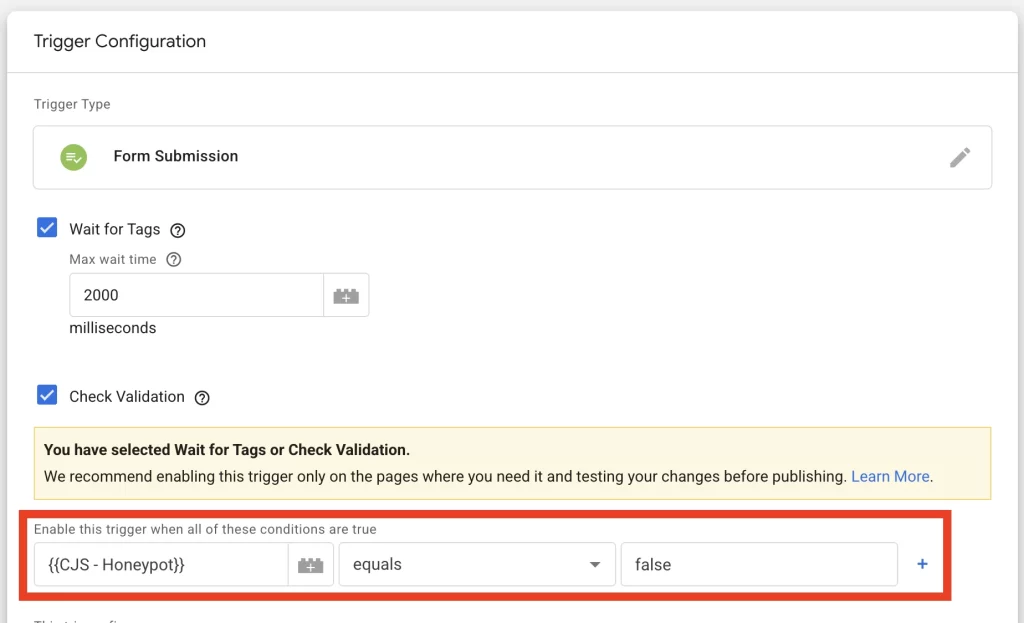Click the Form Submission trigger type name
1024x623 pixels.
tap(176, 157)
